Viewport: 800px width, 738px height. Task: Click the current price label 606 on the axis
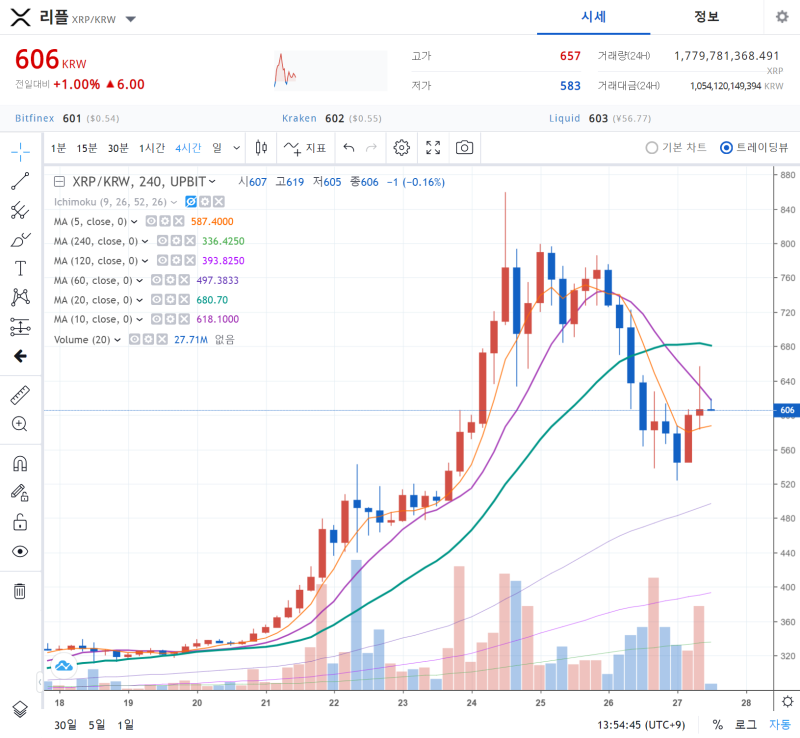coord(786,410)
